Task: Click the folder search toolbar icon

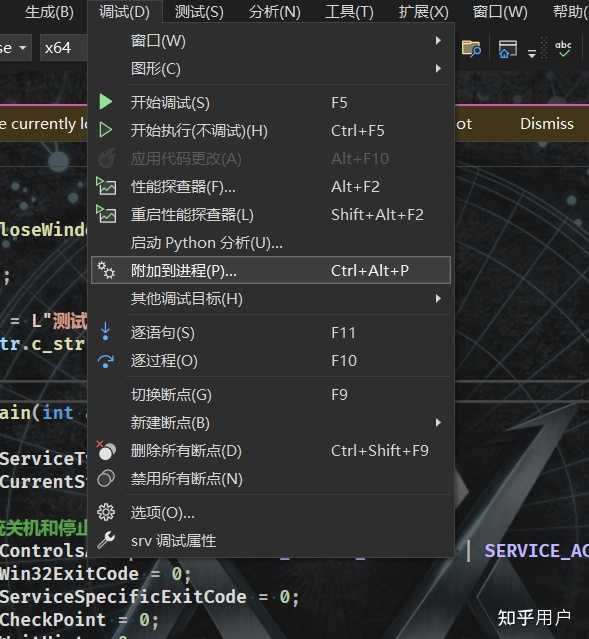Action: click(471, 49)
